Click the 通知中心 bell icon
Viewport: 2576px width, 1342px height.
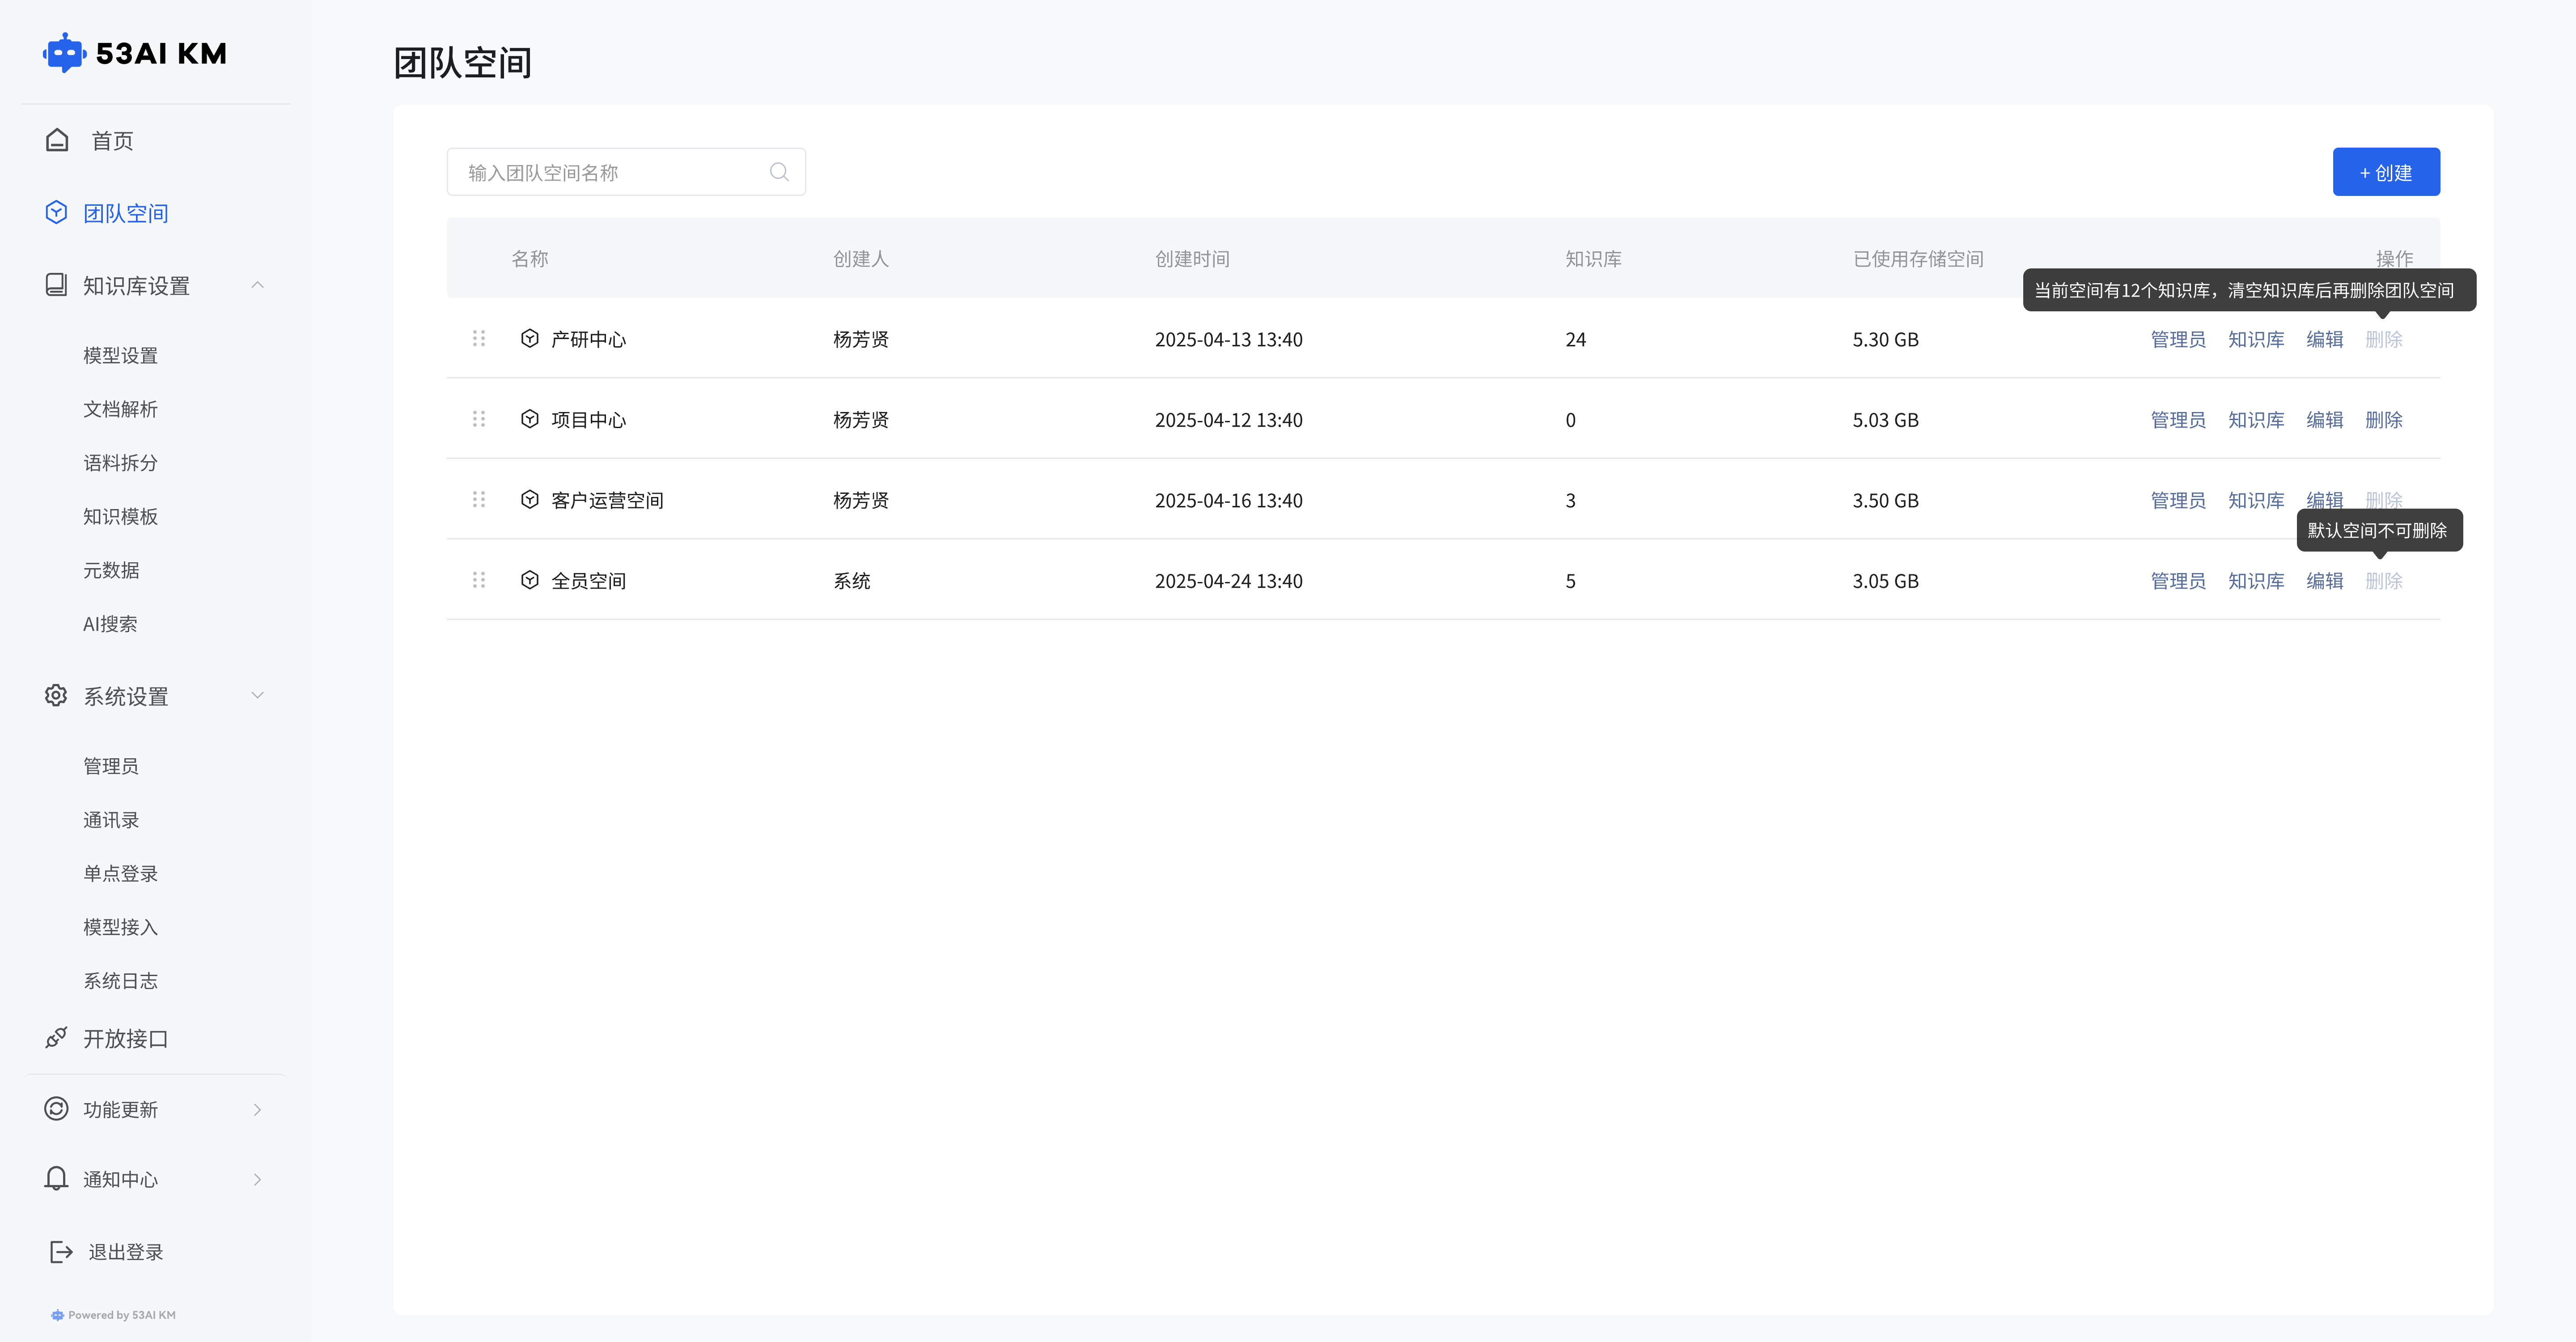point(56,1178)
